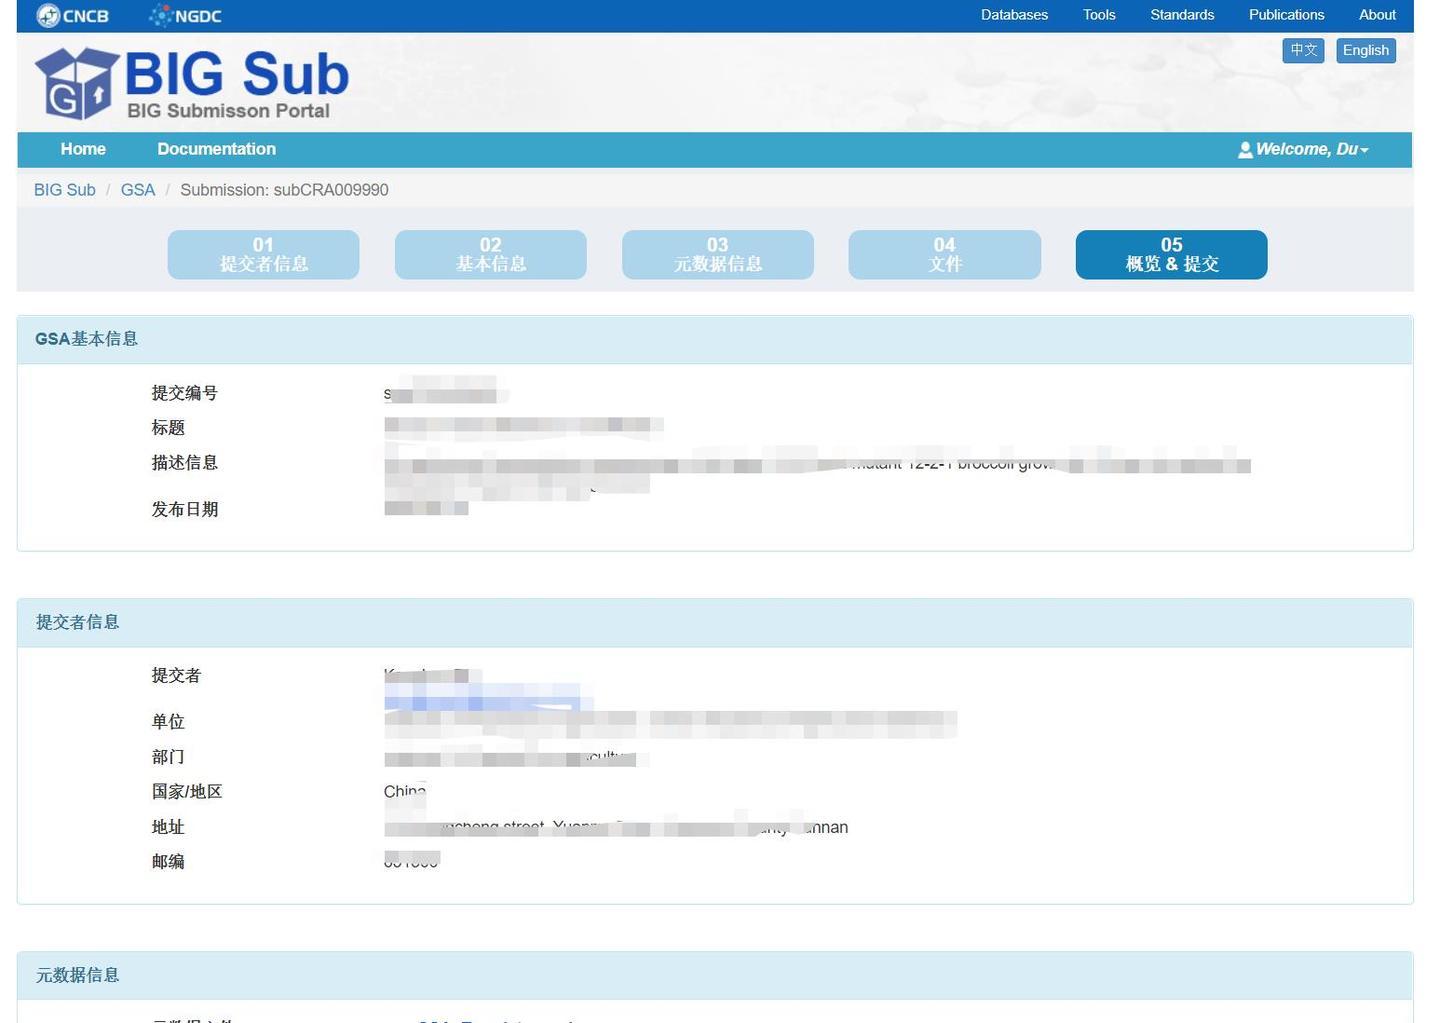Open the Documentation page
Screen dimensions: 1440x1023
(216, 149)
